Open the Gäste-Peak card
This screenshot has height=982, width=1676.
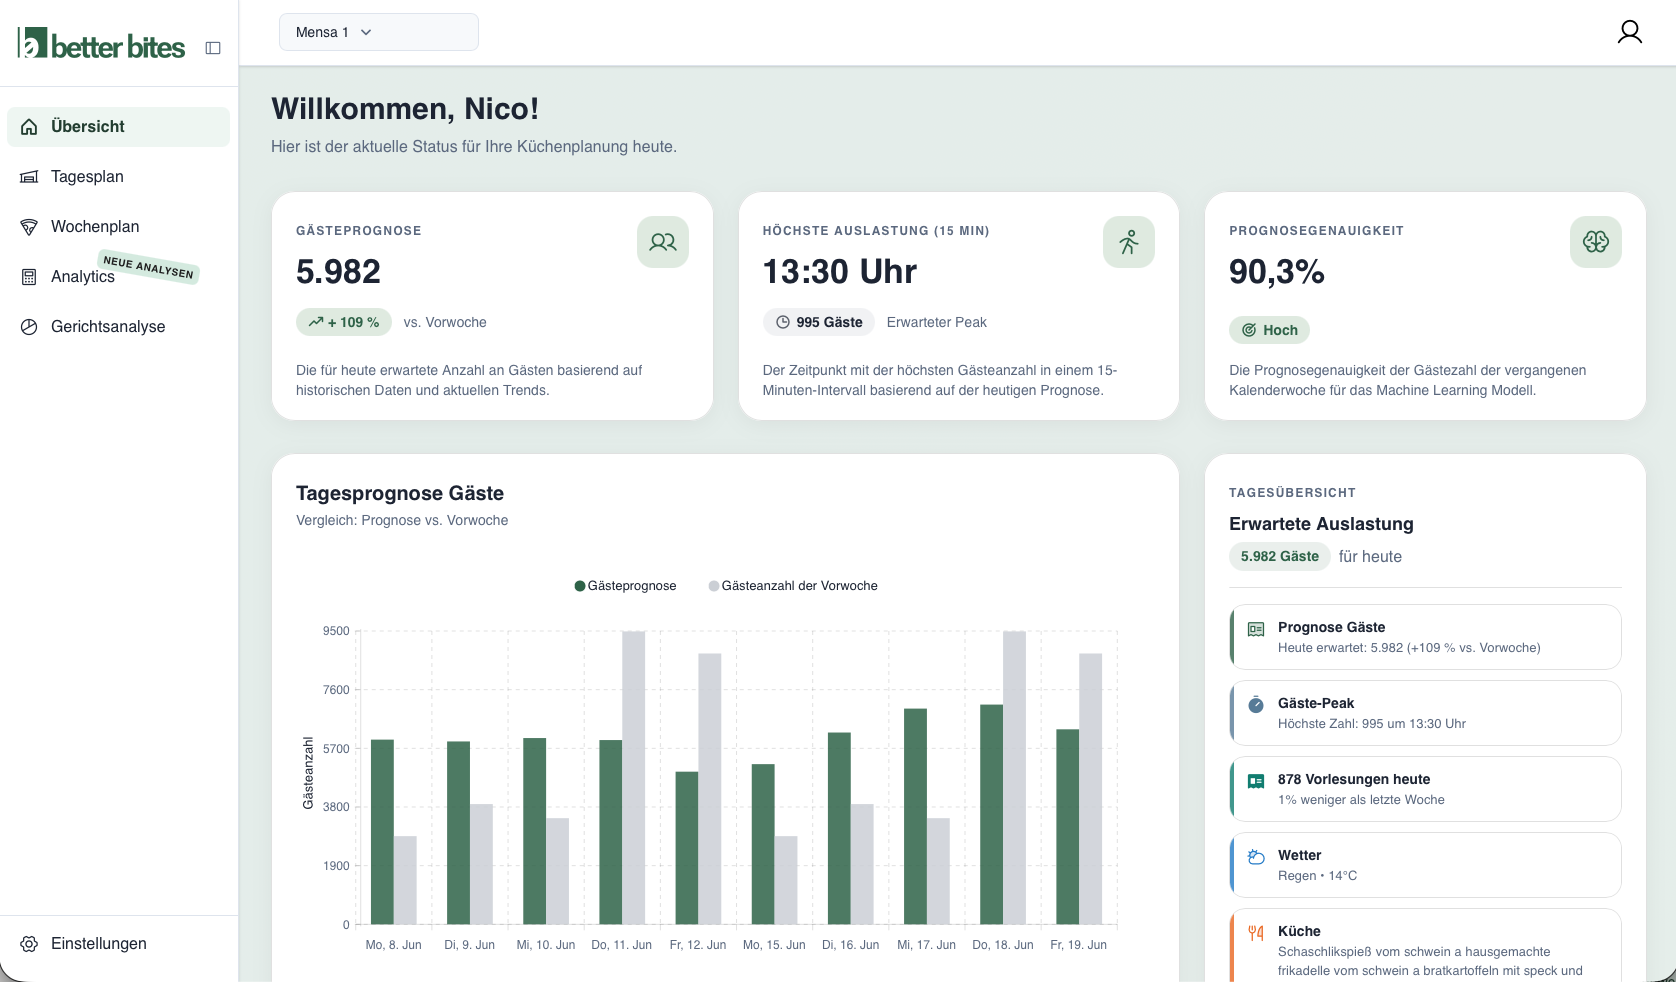(x=1425, y=713)
